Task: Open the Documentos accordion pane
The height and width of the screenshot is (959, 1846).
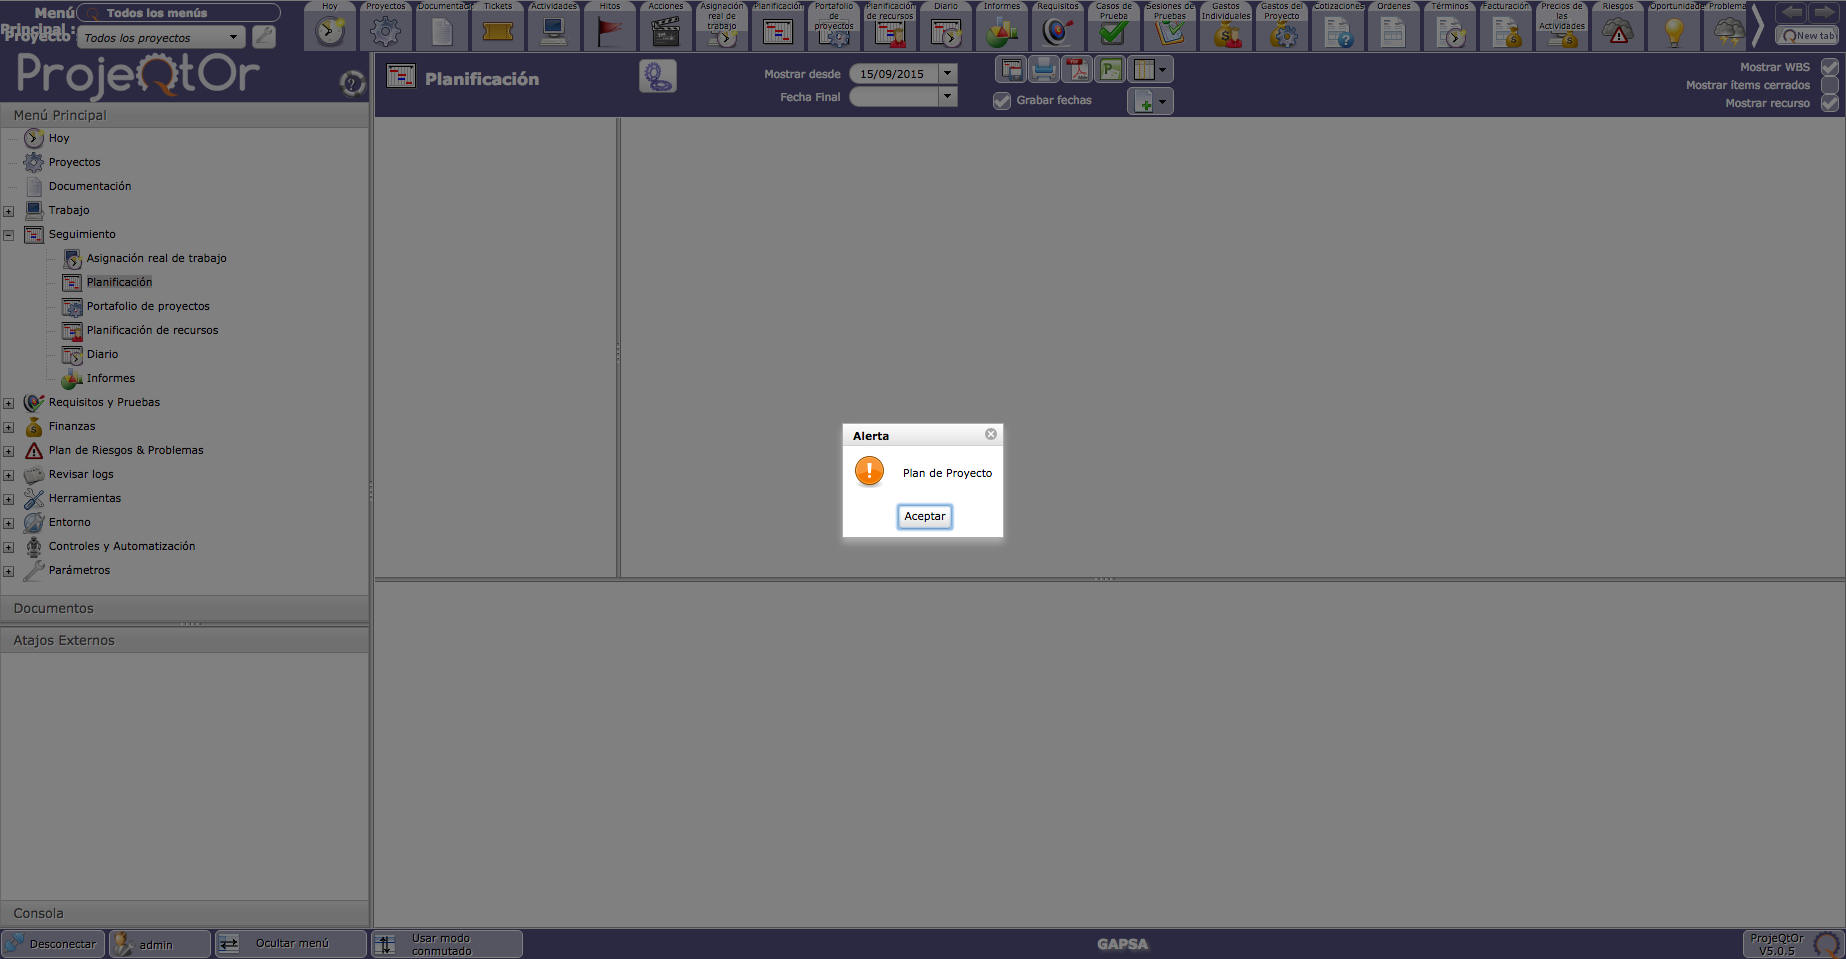Action: click(x=185, y=608)
